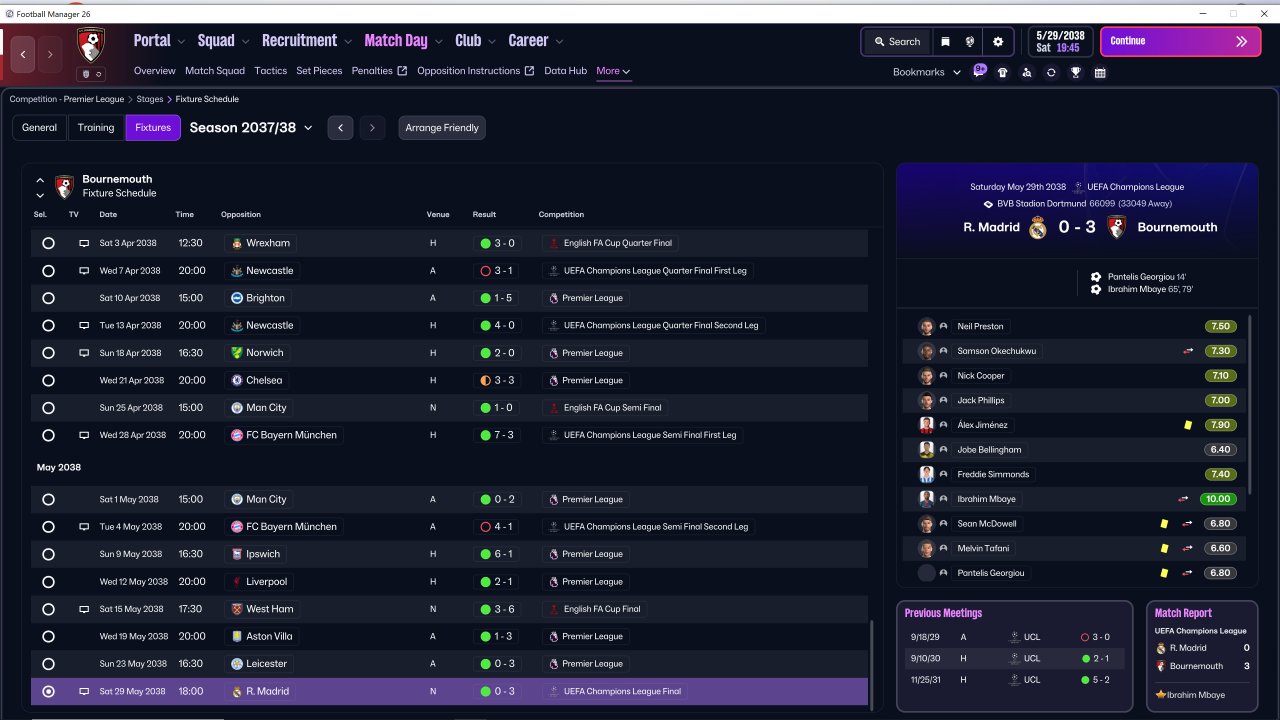Image resolution: width=1280 pixels, height=720 pixels.
Task: Expand the Portal menu chevron
Action: (181, 42)
